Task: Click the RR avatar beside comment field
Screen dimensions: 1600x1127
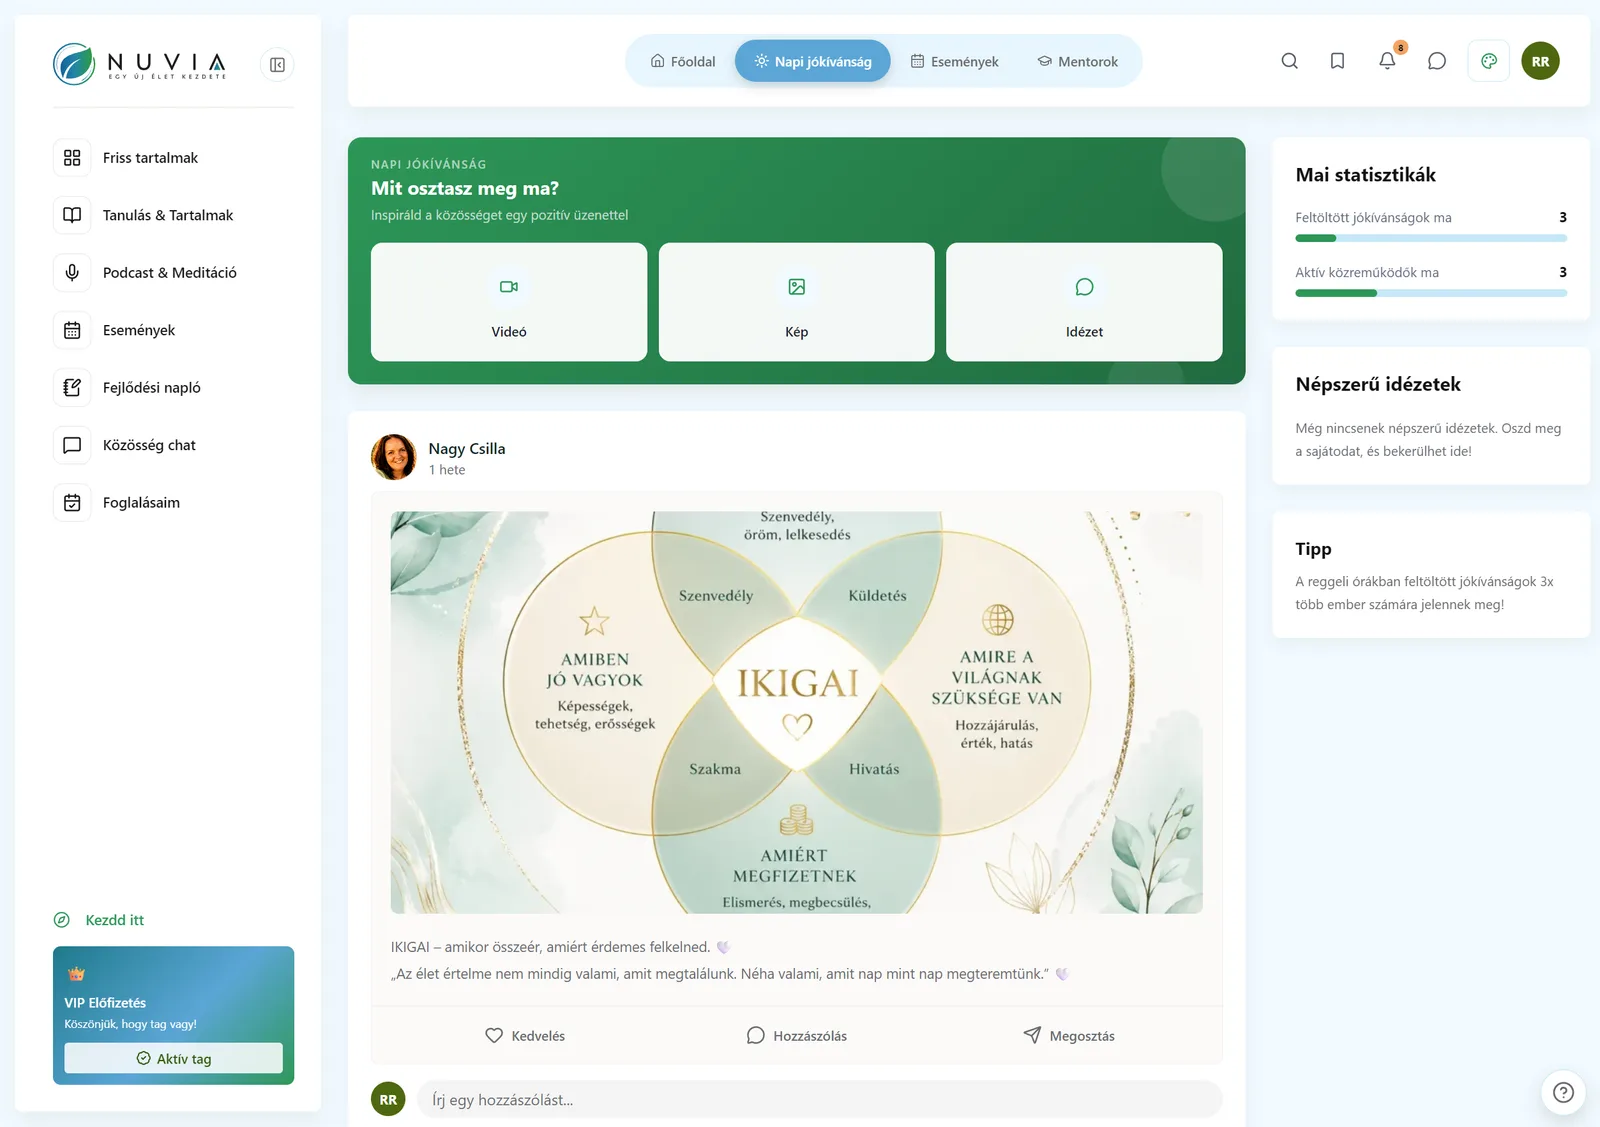Action: [x=388, y=1100]
